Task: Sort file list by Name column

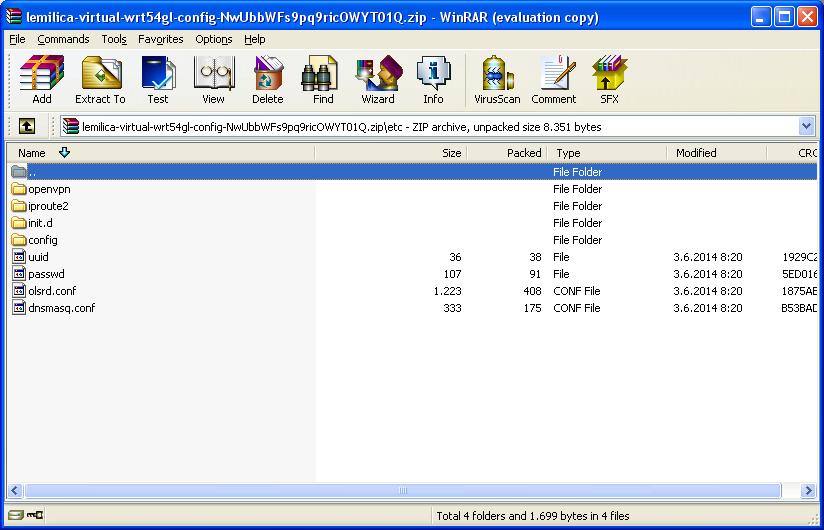Action: 32,153
